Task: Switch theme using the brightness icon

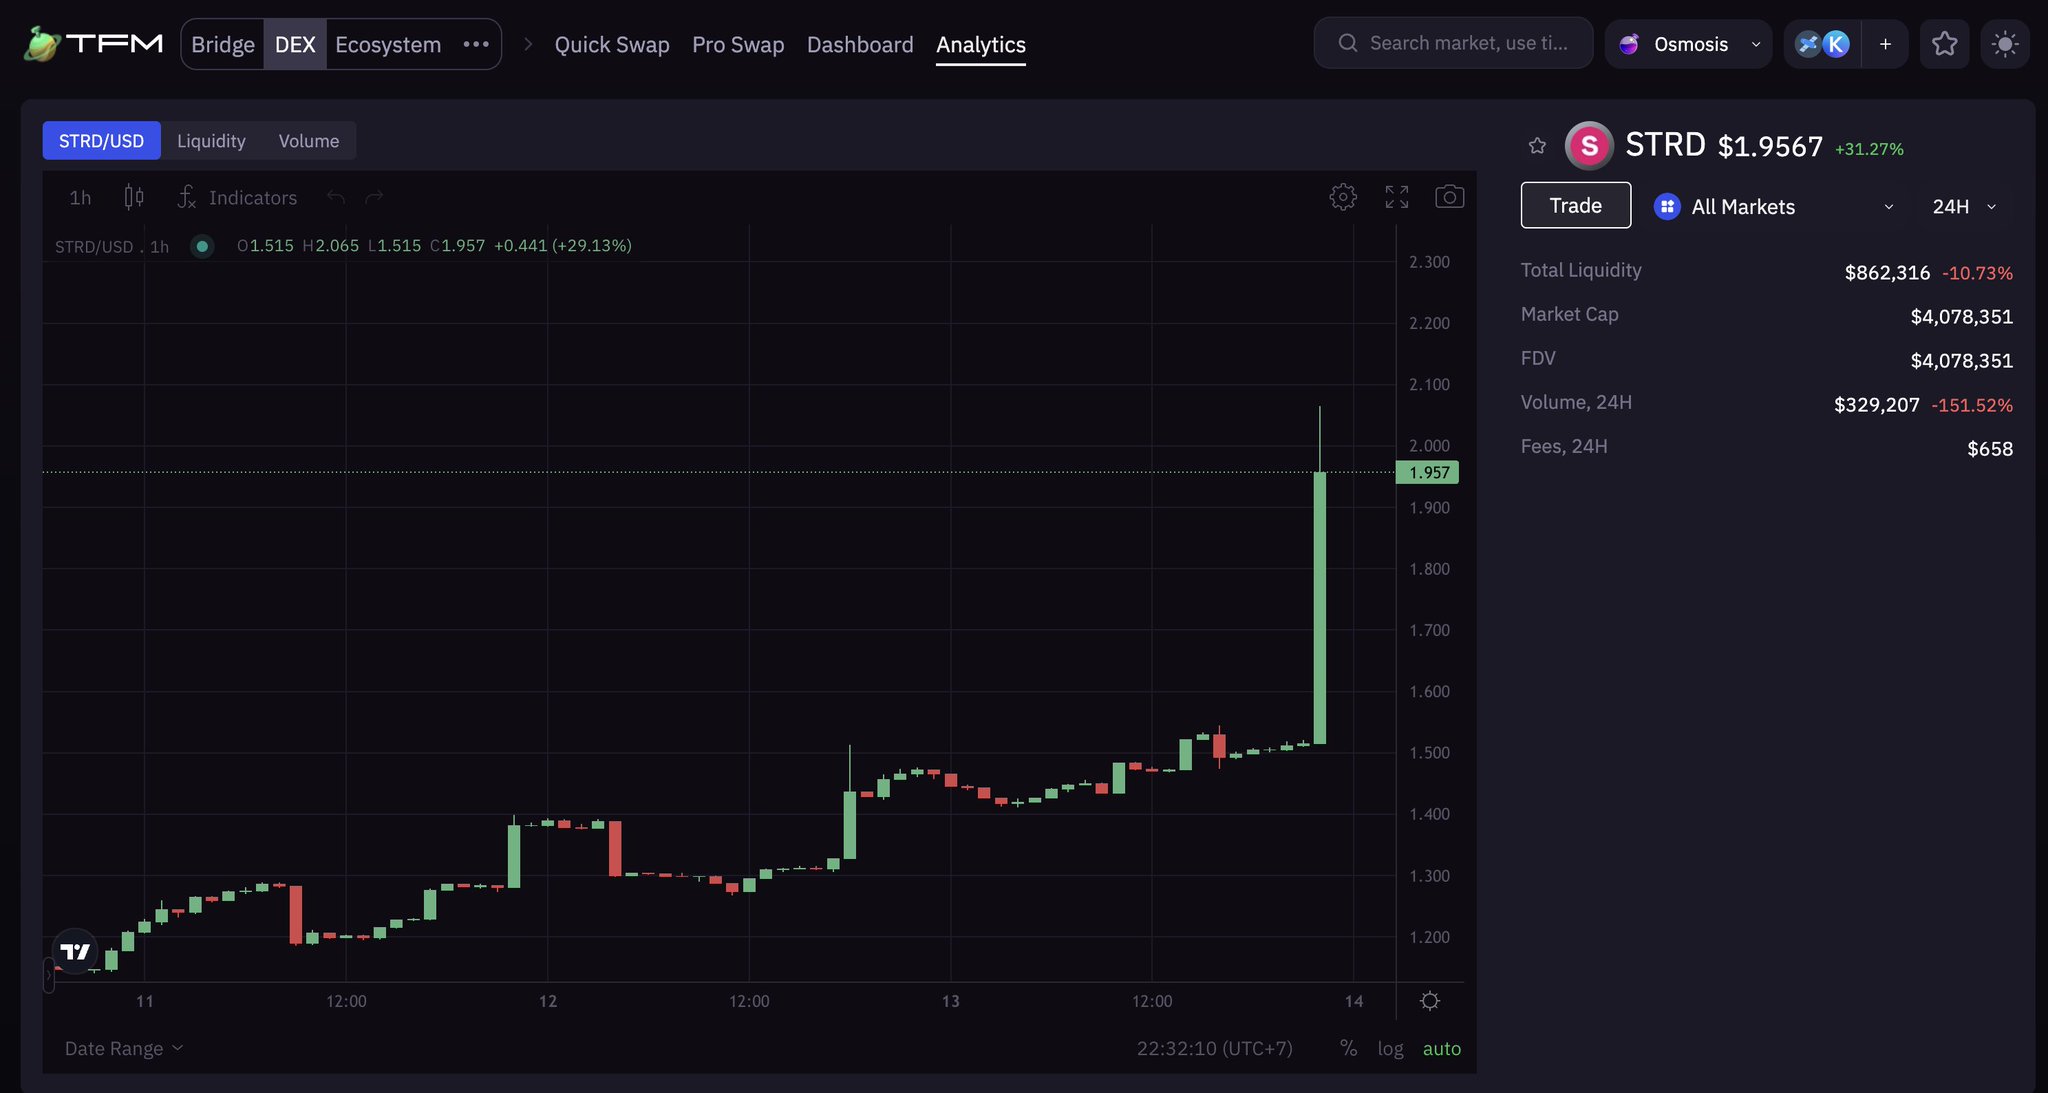Action: pyautogui.click(x=2007, y=43)
